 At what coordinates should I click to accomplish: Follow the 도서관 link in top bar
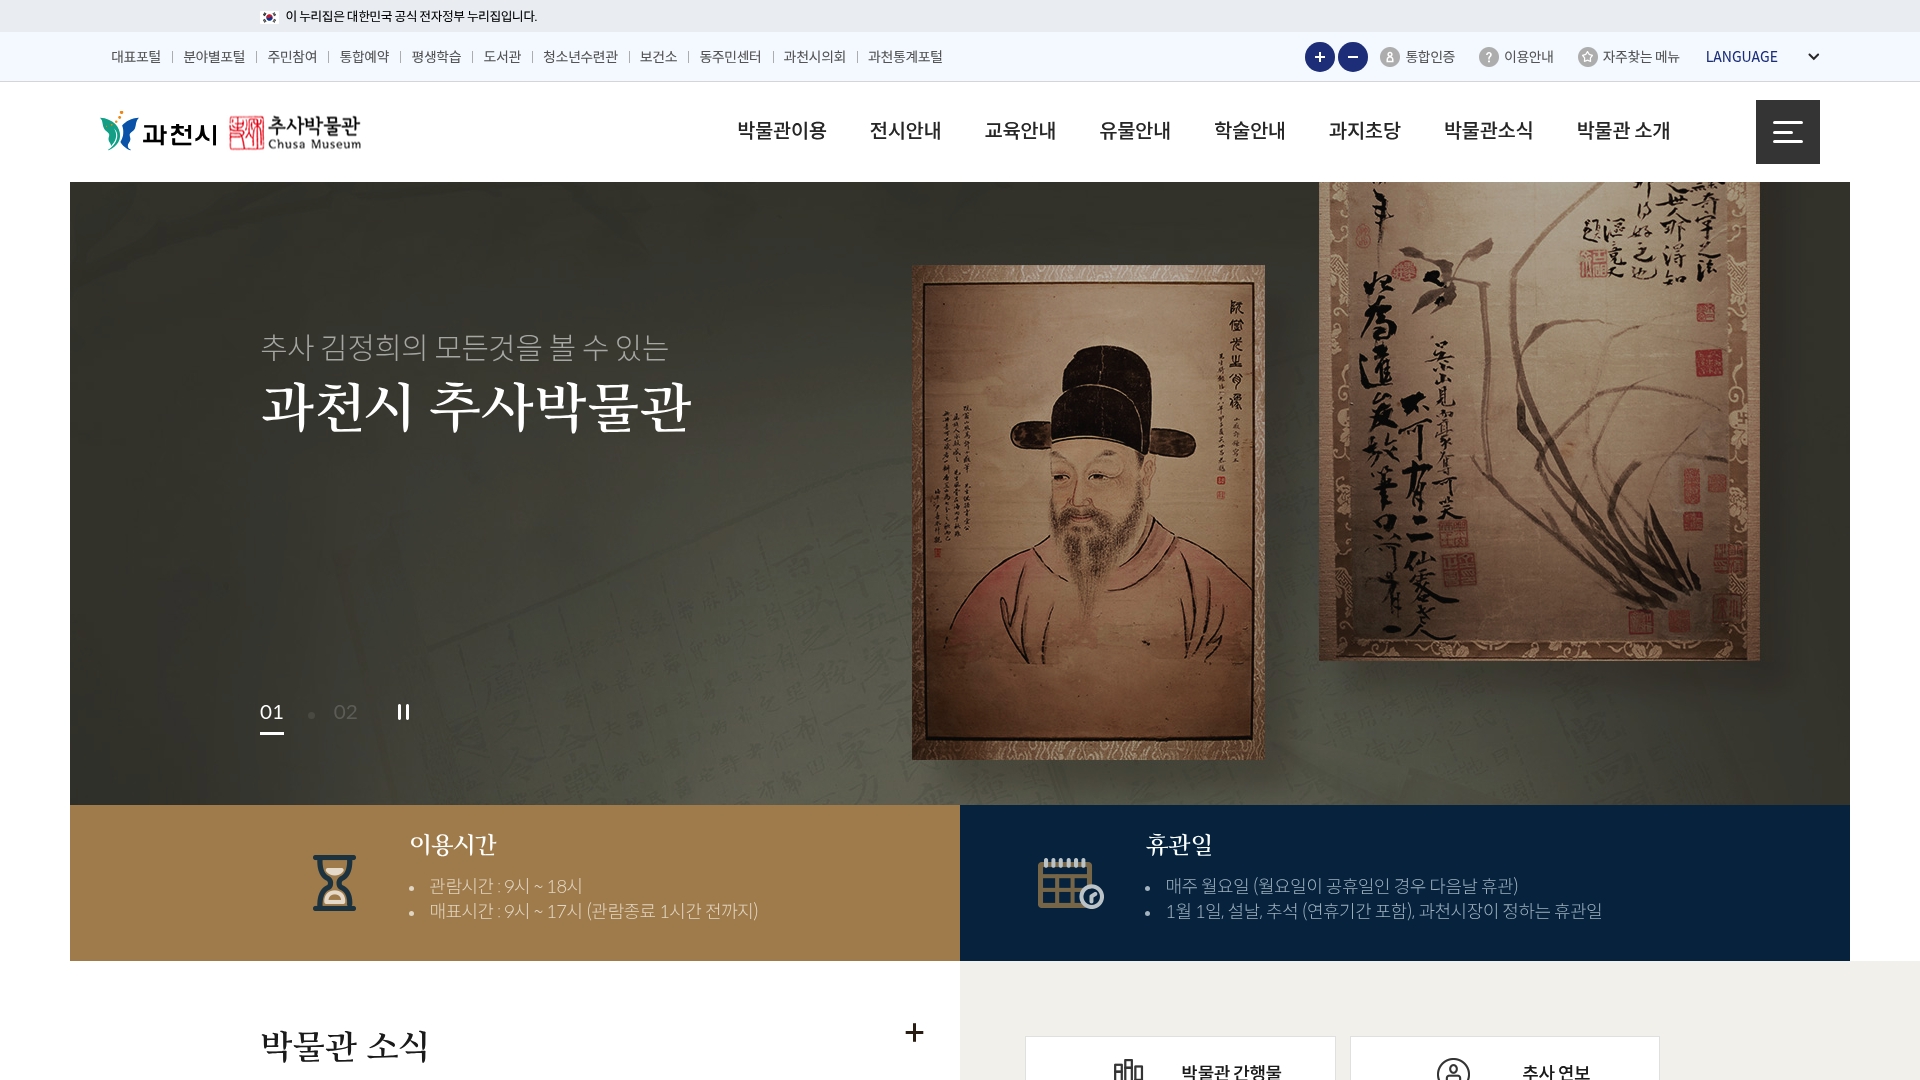(502, 57)
